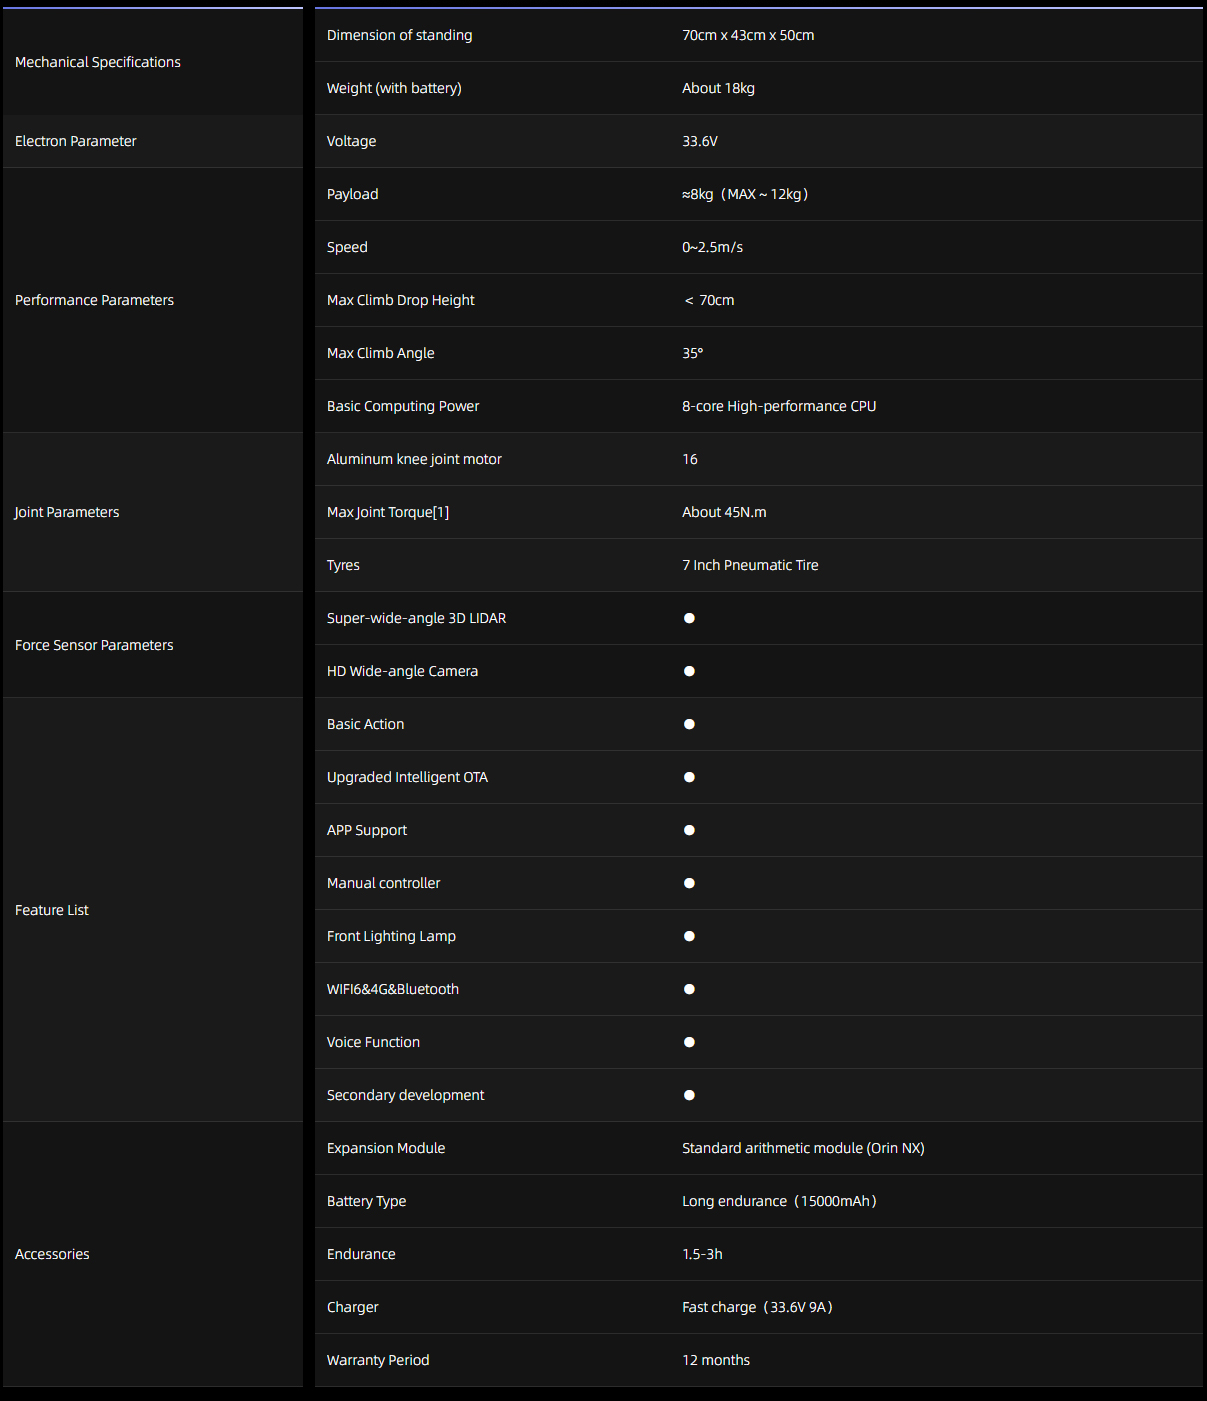The image size is (1207, 1401).
Task: Click the APP Support indicator dot
Action: coord(689,830)
